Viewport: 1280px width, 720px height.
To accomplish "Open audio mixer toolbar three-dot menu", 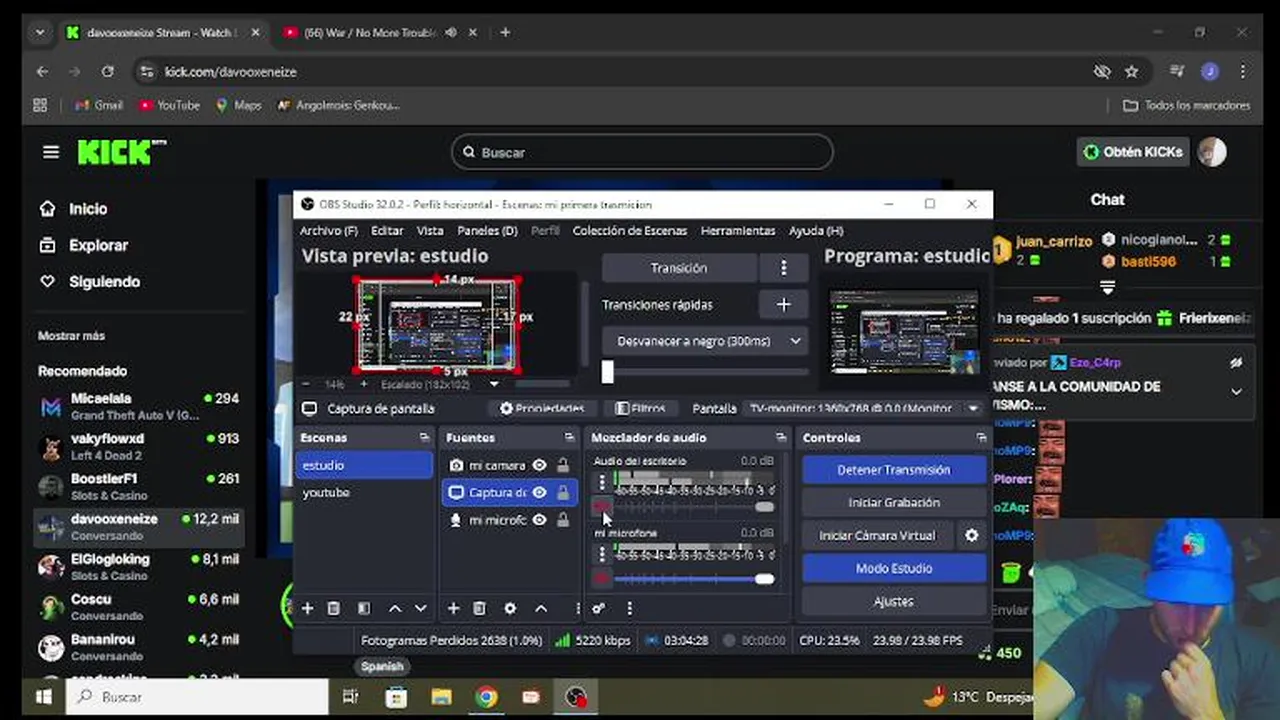I will [629, 608].
